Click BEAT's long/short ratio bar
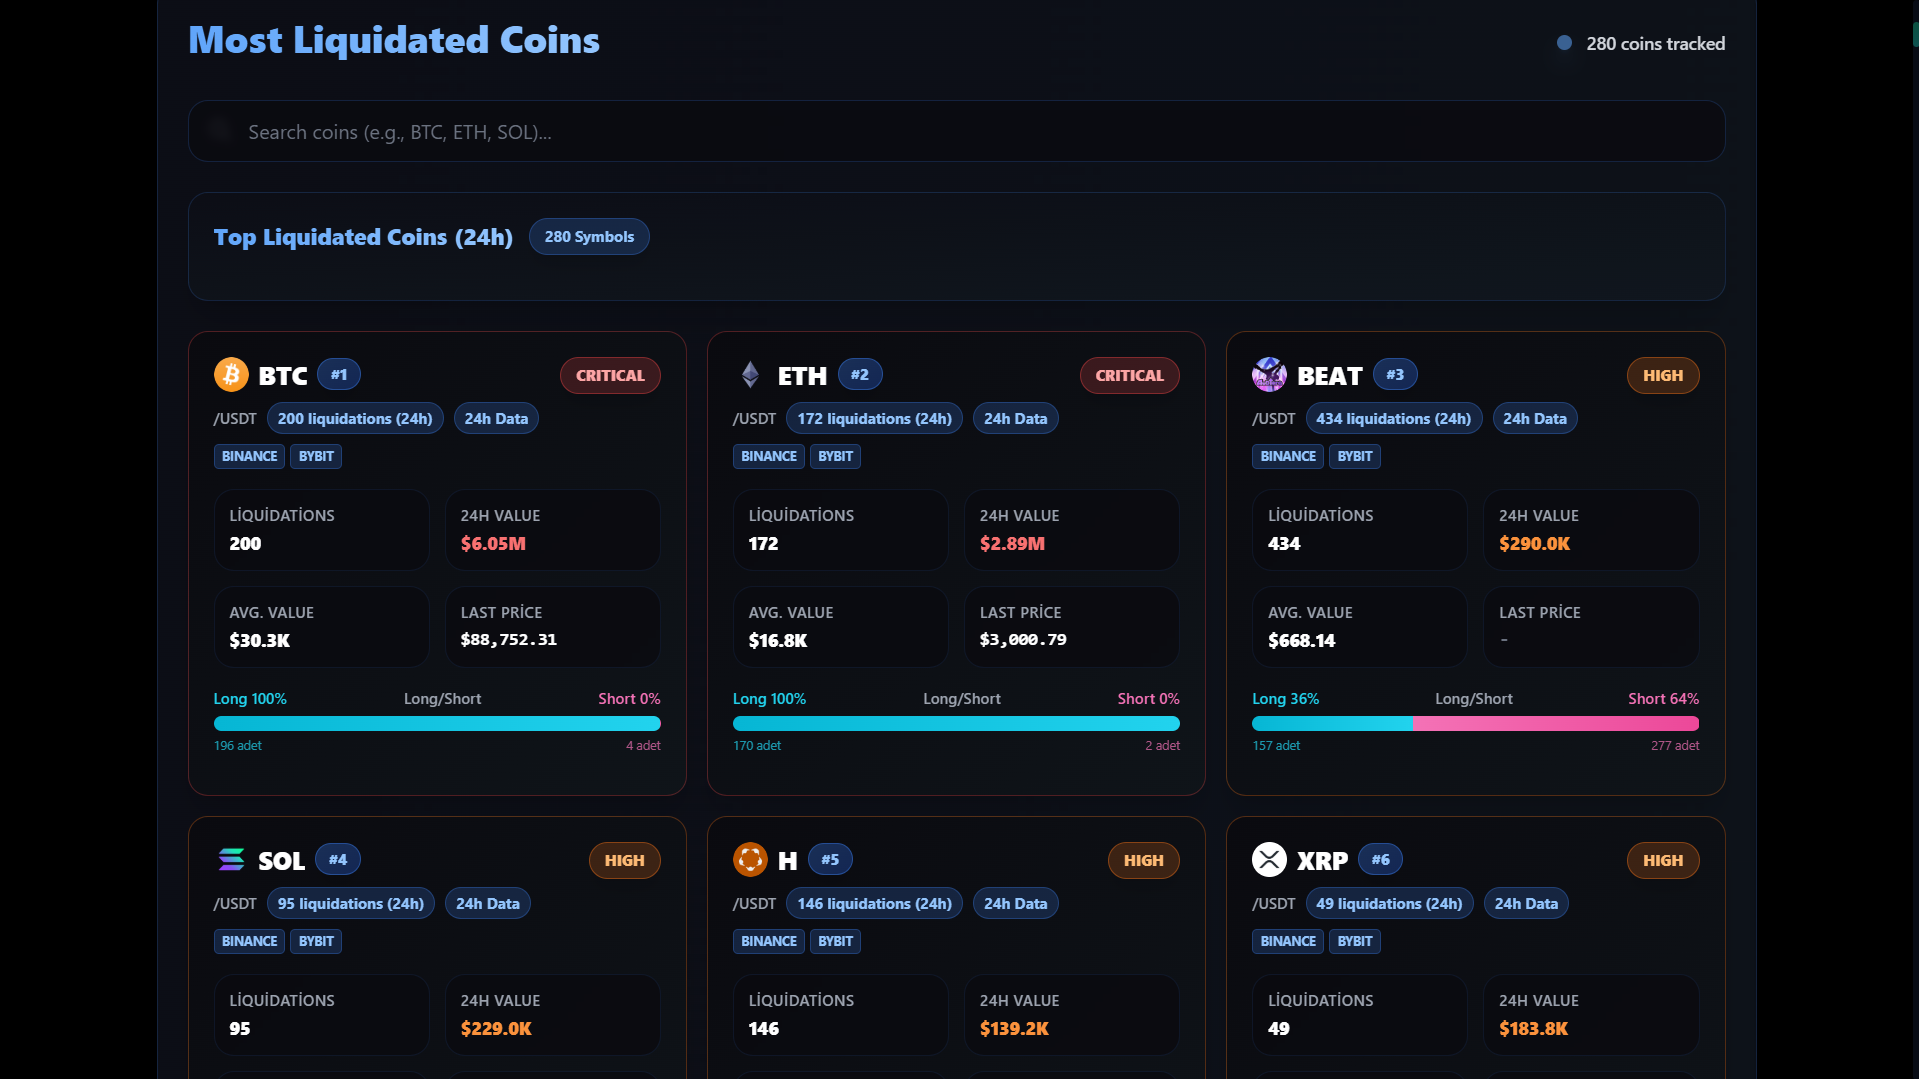Image resolution: width=1919 pixels, height=1079 pixels. point(1475,724)
